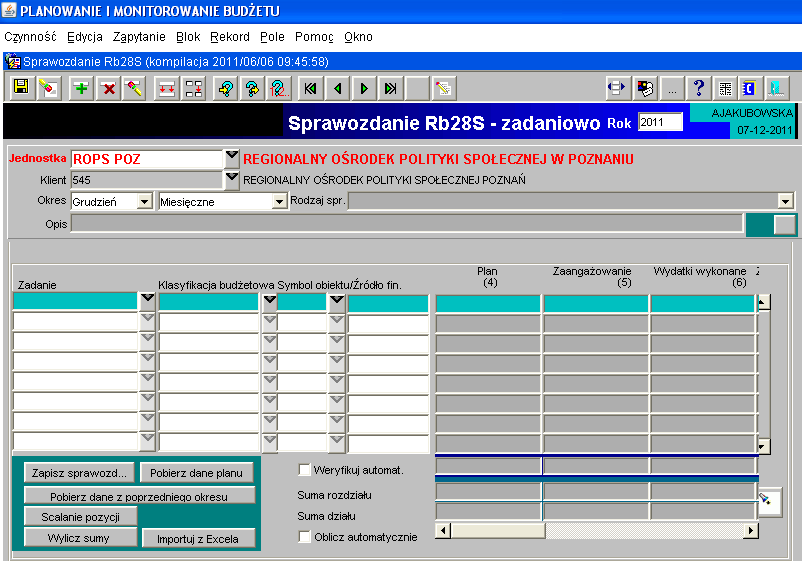Viewport: 802px width, 561px height.
Task: Click the Jednostka field ROPS POZ
Action: click(147, 159)
